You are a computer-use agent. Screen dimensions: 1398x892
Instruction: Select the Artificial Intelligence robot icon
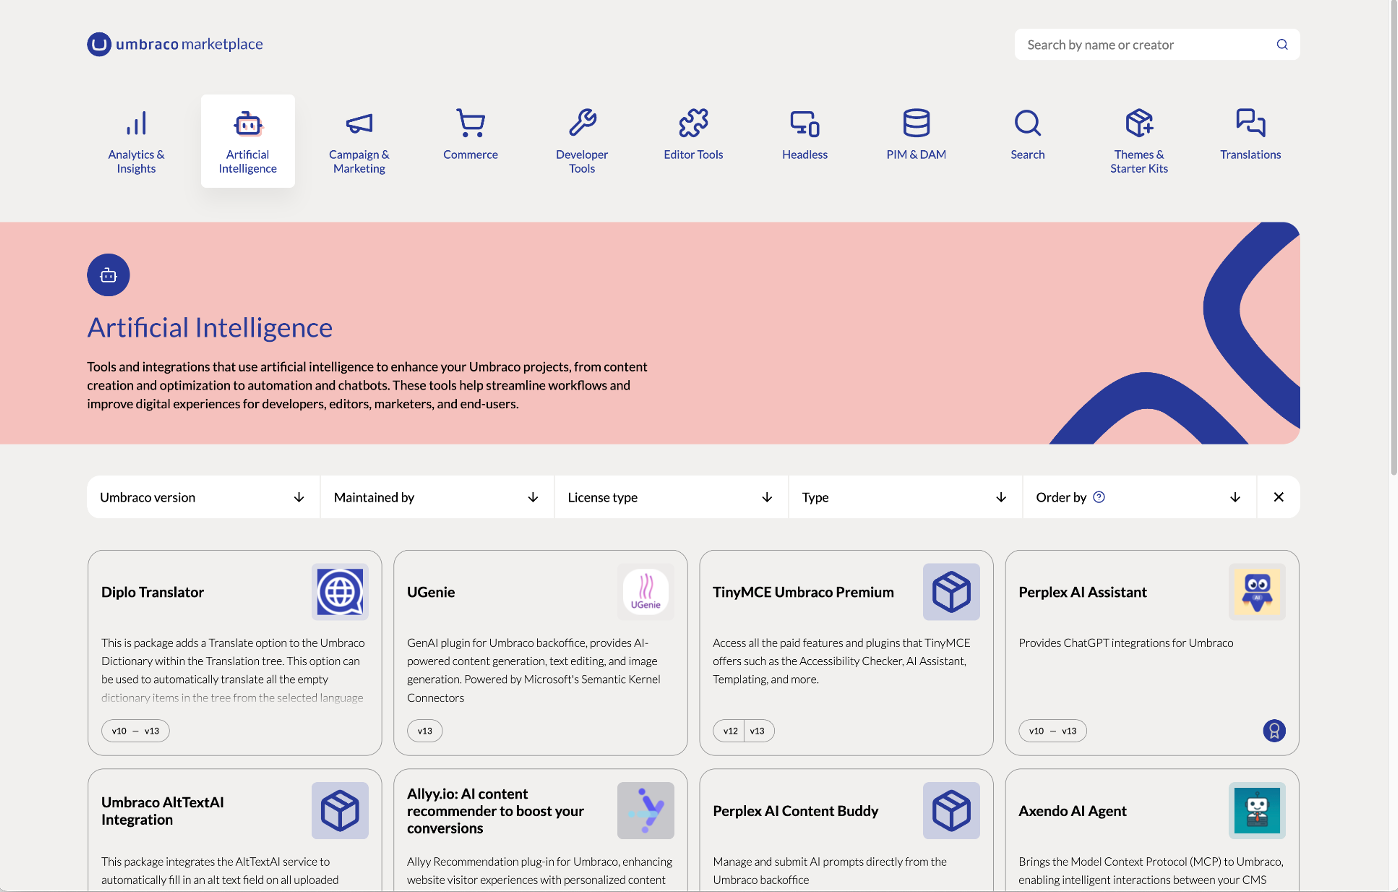248,123
